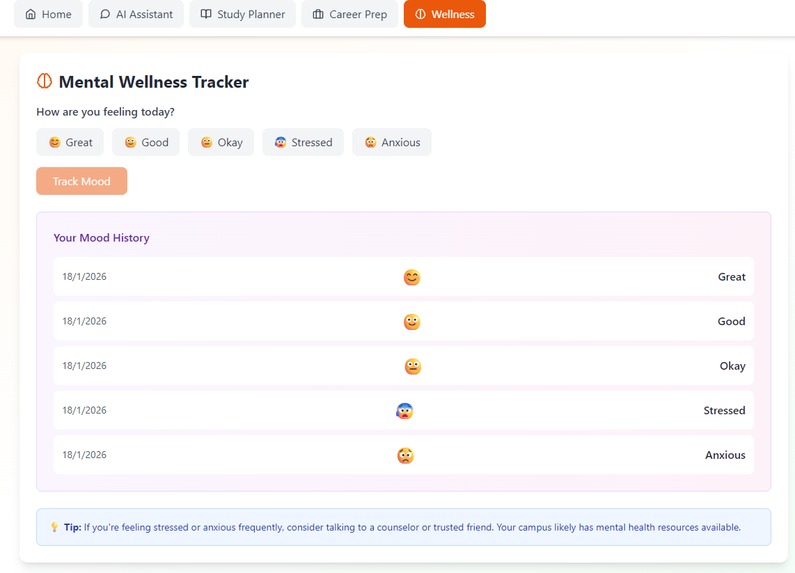
Task: Click the emoji in the Stressed history row
Action: 405,411
